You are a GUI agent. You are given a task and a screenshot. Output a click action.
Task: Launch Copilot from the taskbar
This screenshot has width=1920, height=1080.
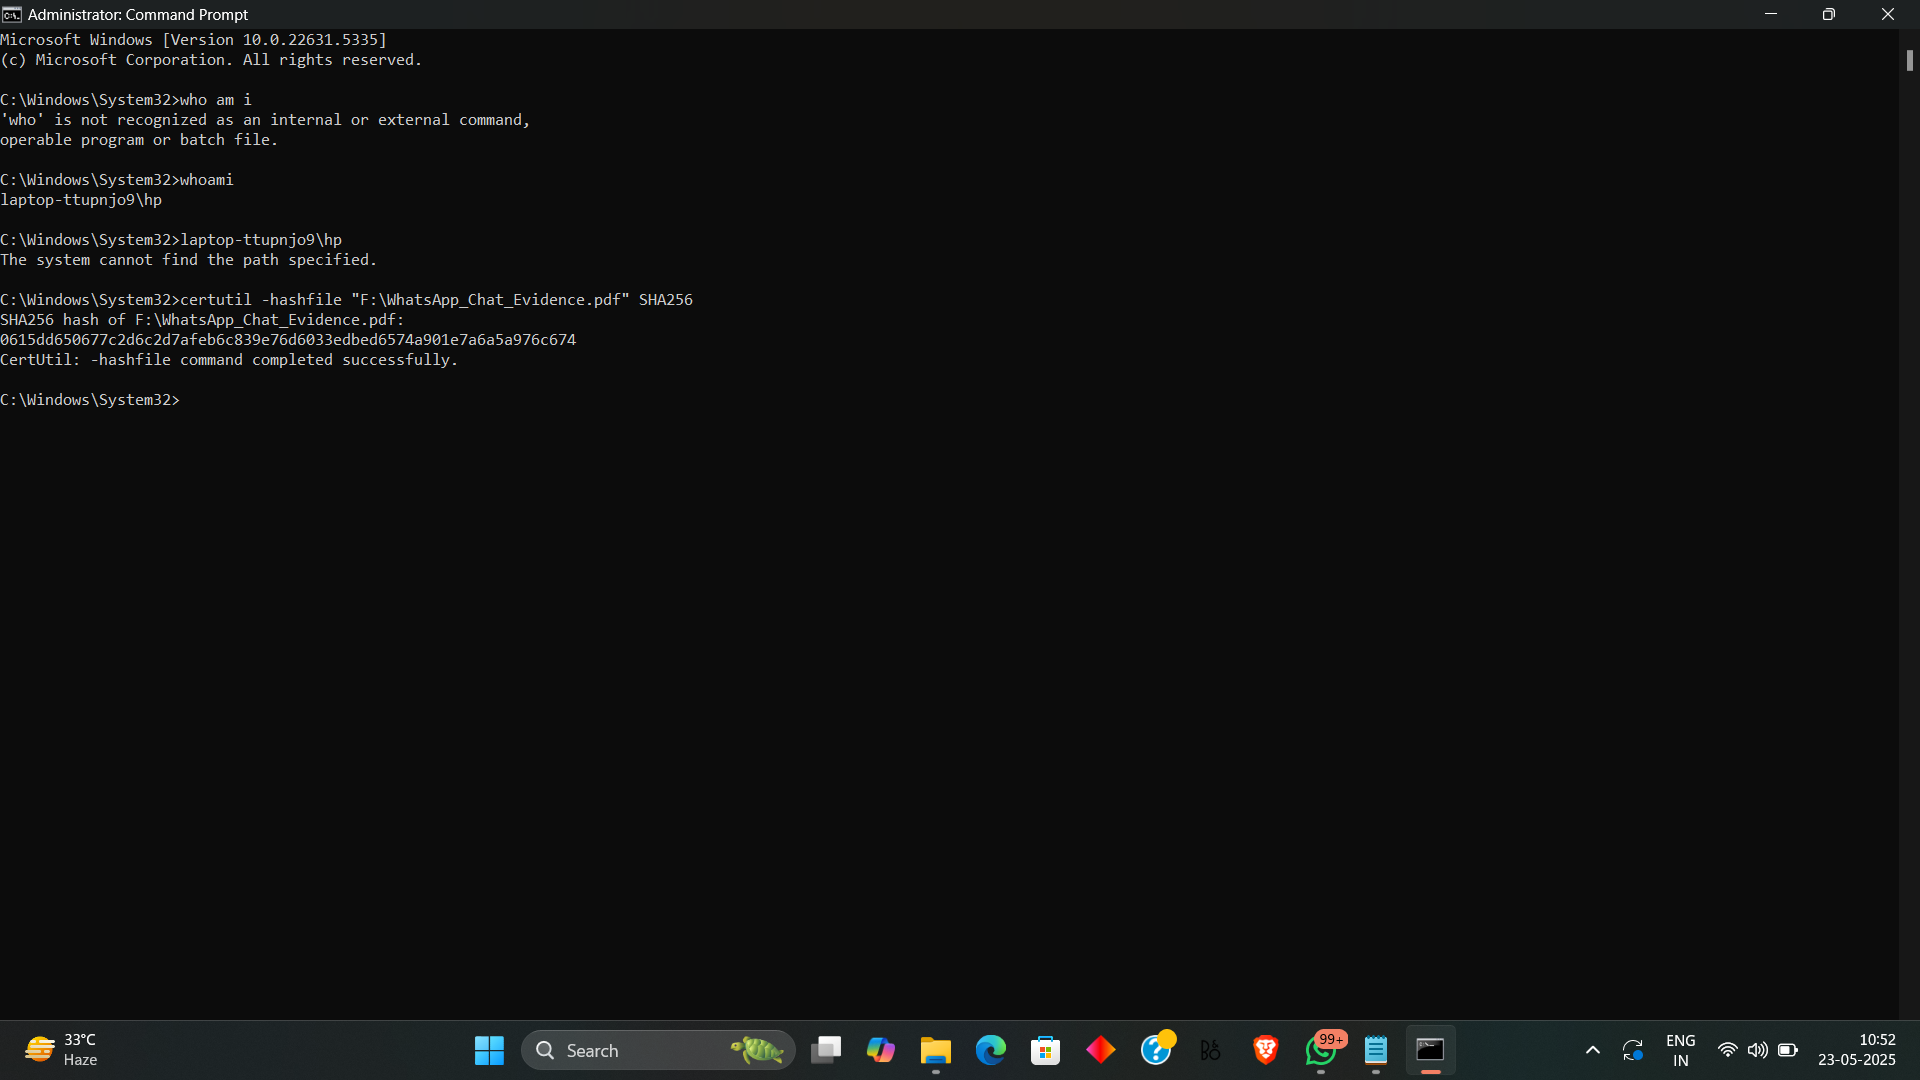pos(881,1050)
